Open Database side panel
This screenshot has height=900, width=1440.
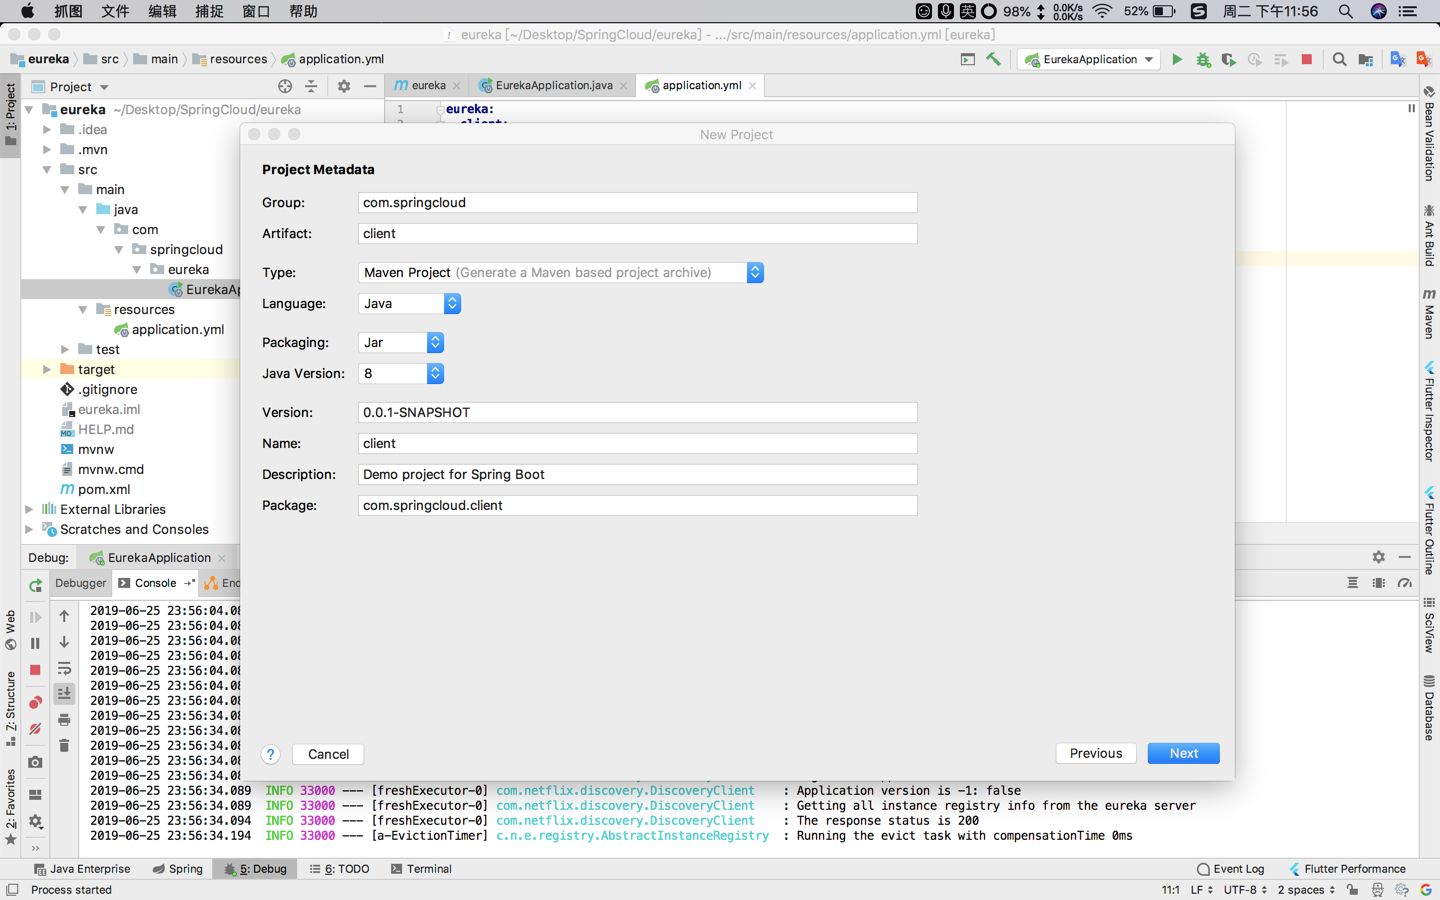pyautogui.click(x=1429, y=708)
